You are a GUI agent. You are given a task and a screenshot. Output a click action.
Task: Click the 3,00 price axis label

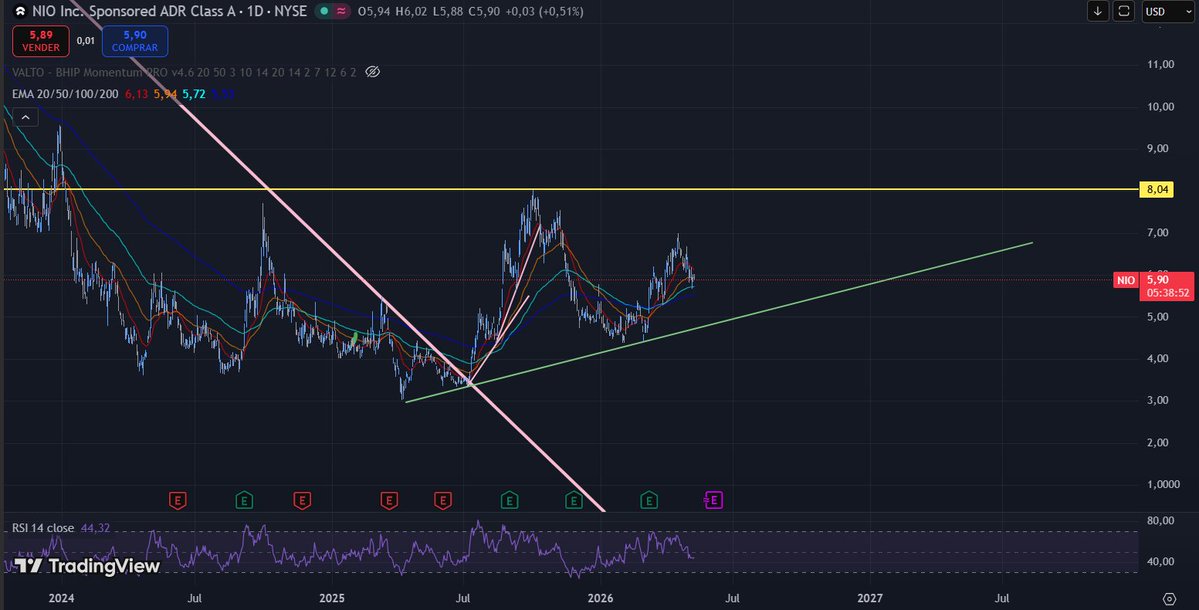pyautogui.click(x=1158, y=401)
